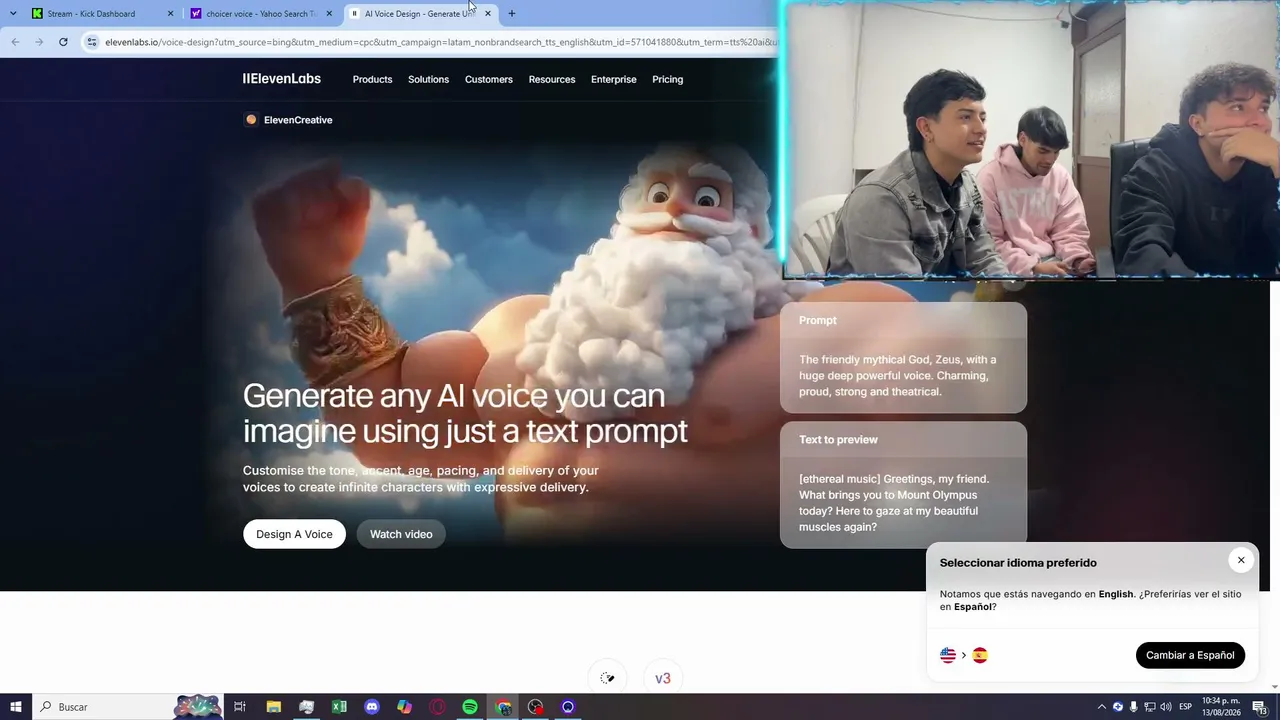1280x720 pixels.
Task: Open the gray app next to File Explorer
Action: 306,707
